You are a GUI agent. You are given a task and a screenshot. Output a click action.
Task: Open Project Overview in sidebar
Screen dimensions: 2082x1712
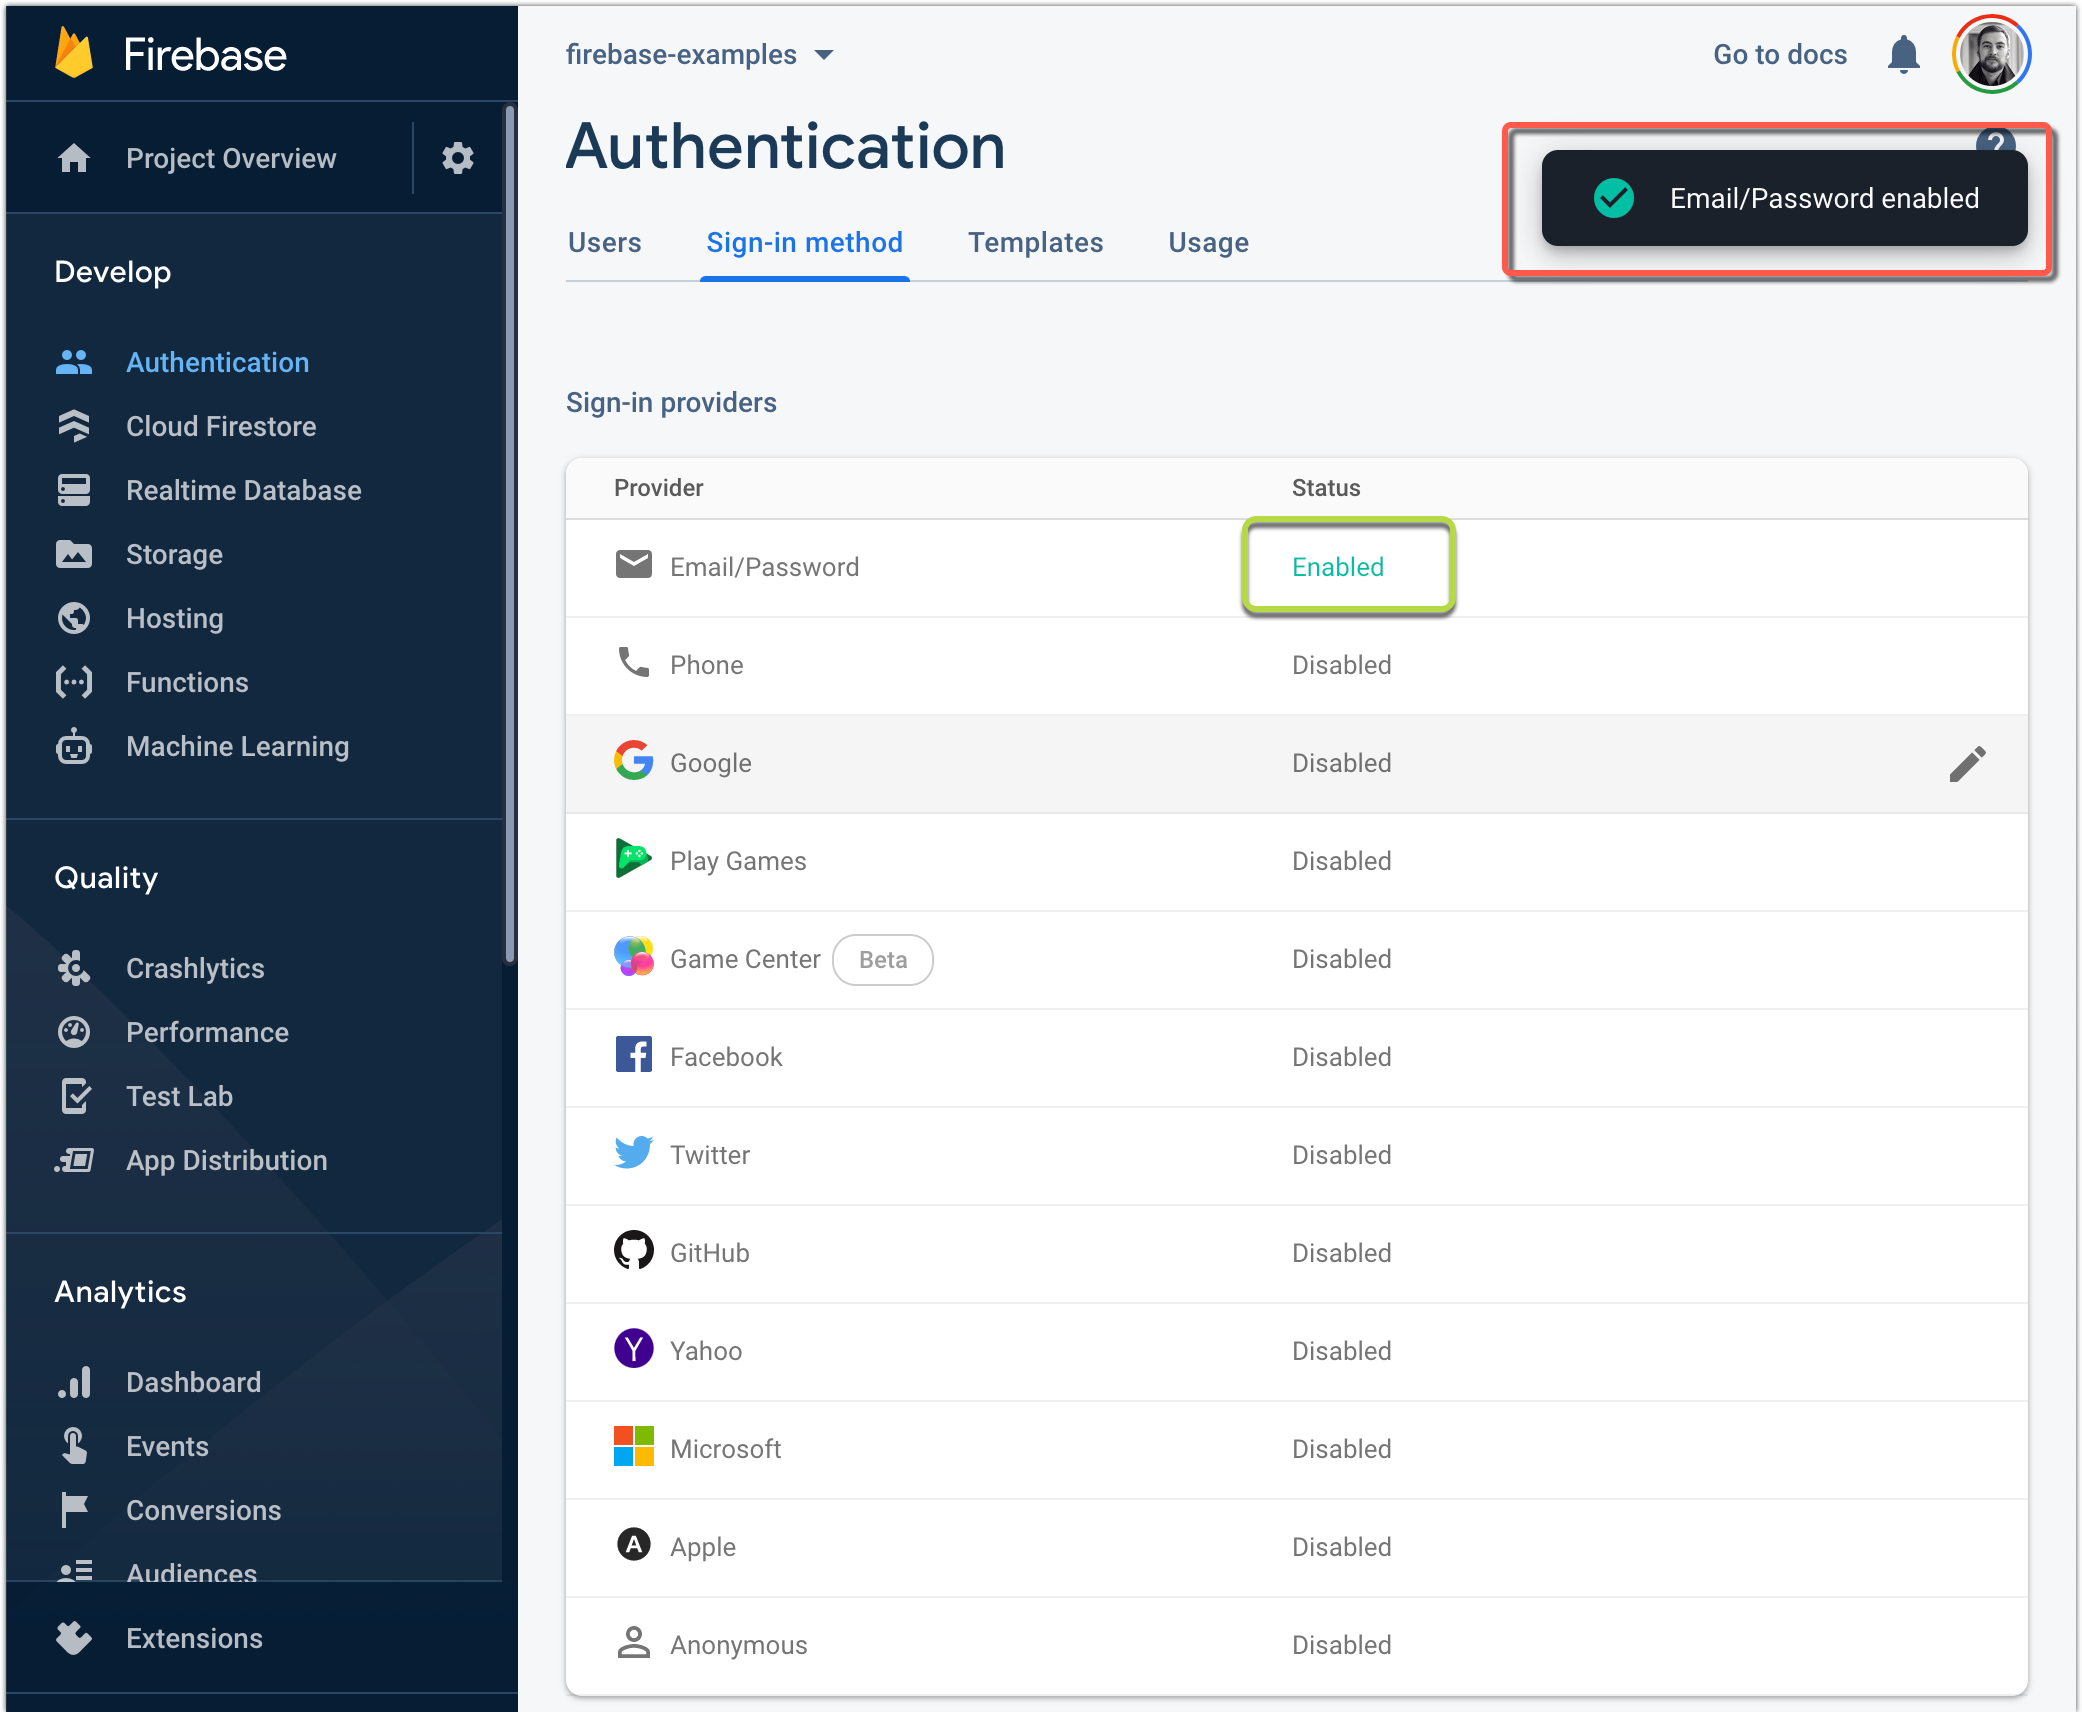pos(231,158)
